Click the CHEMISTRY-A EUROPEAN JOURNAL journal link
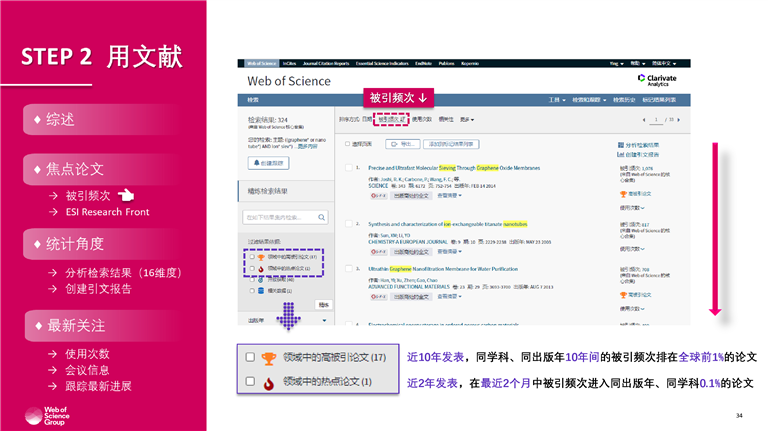The height and width of the screenshot is (431, 768). tap(408, 242)
